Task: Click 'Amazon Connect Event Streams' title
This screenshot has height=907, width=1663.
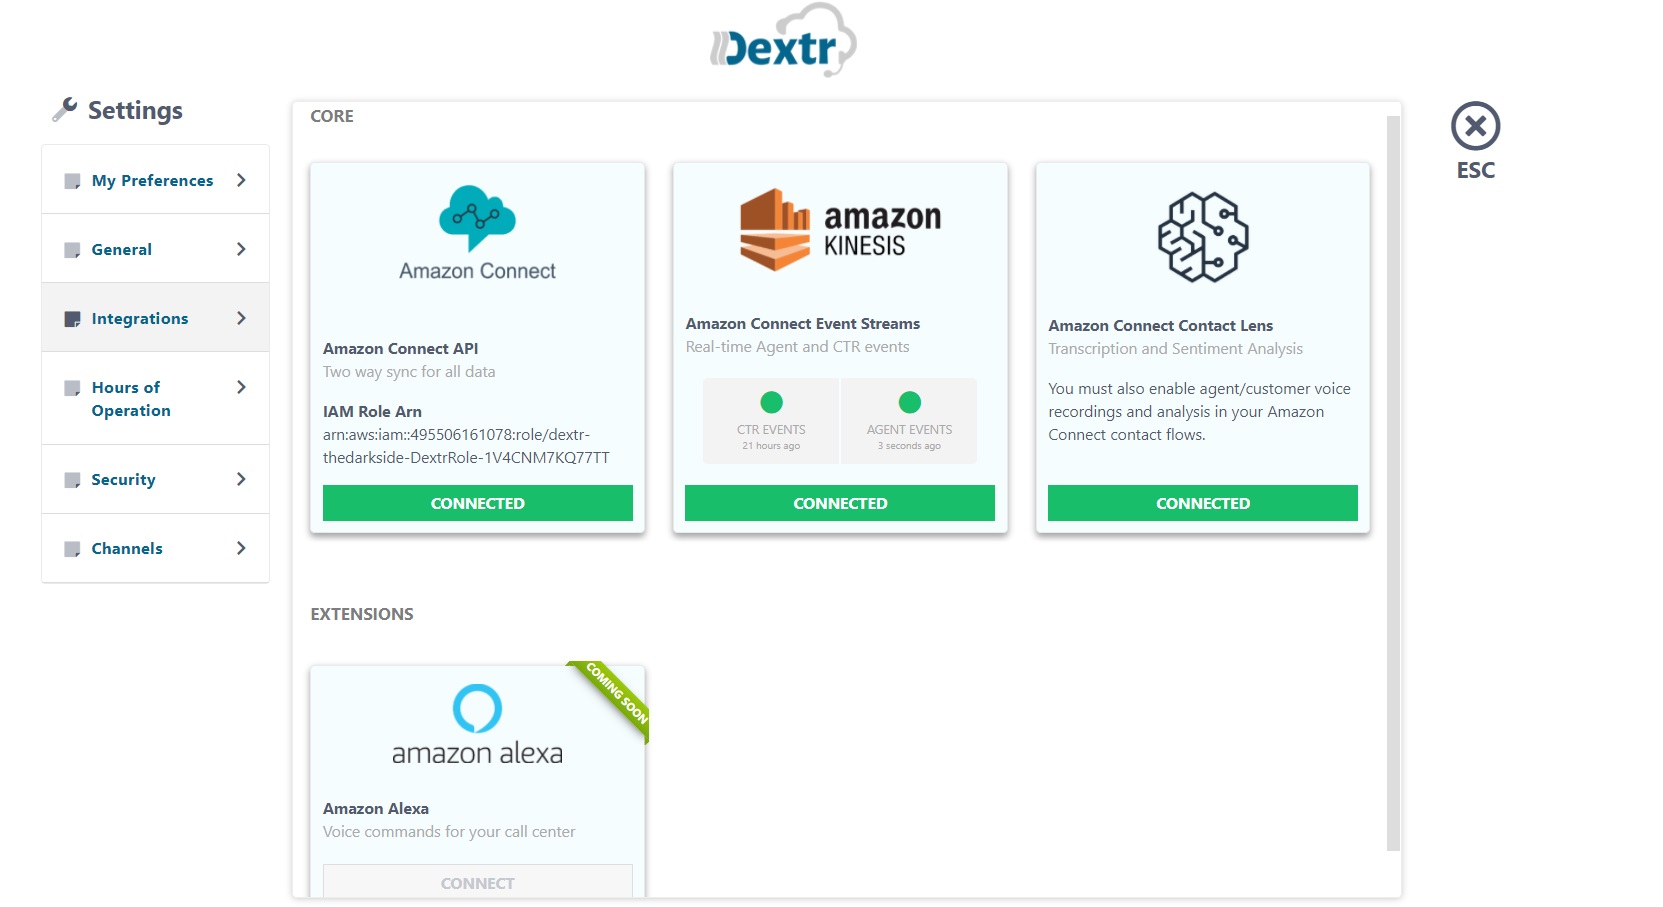Action: [803, 324]
